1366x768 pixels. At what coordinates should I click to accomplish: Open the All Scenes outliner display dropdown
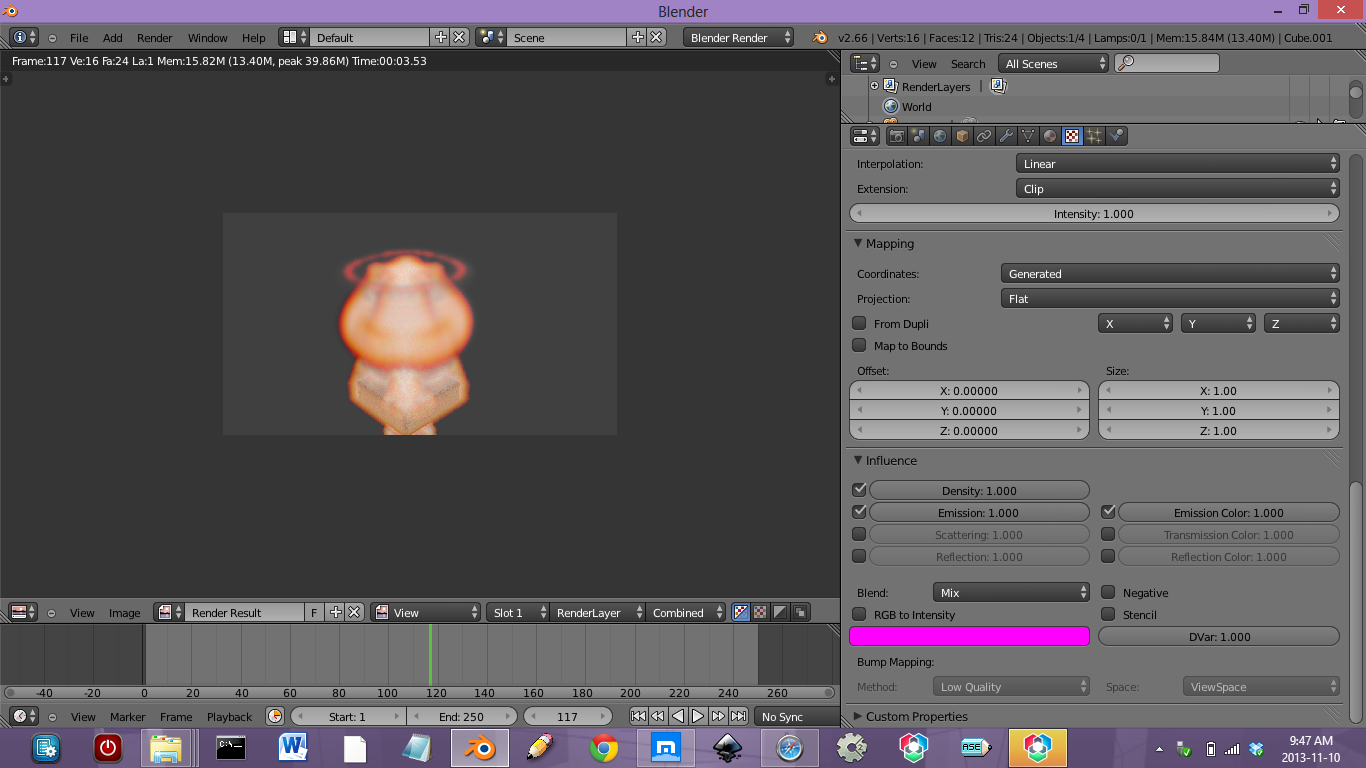(1053, 63)
